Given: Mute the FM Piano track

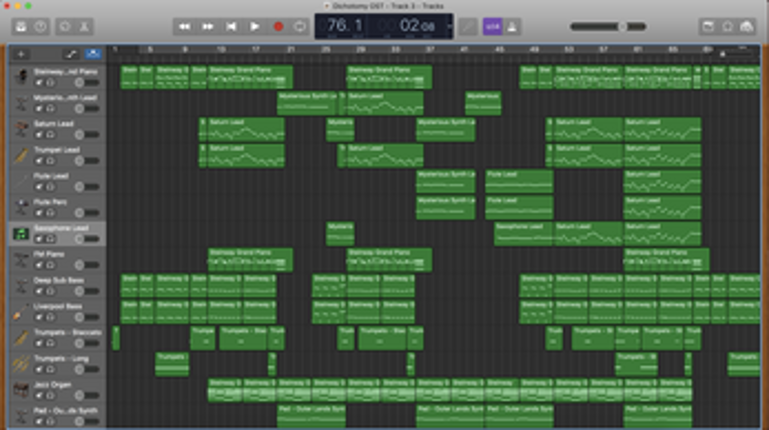Looking at the screenshot, I should (39, 265).
